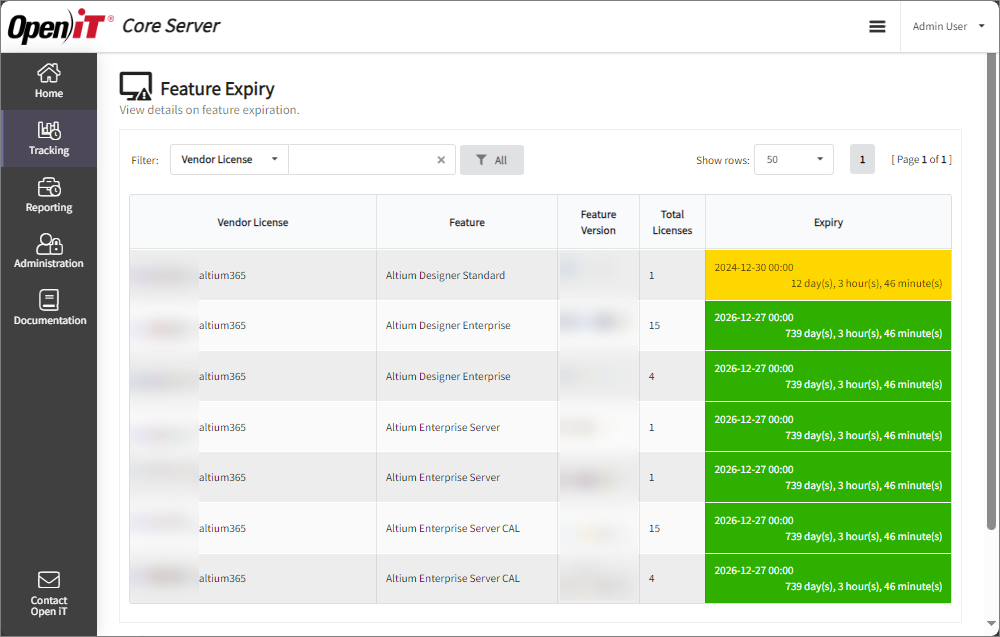Image resolution: width=1000 pixels, height=637 pixels.
Task: Expand the Vendor License filter dropdown
Action: coord(229,160)
